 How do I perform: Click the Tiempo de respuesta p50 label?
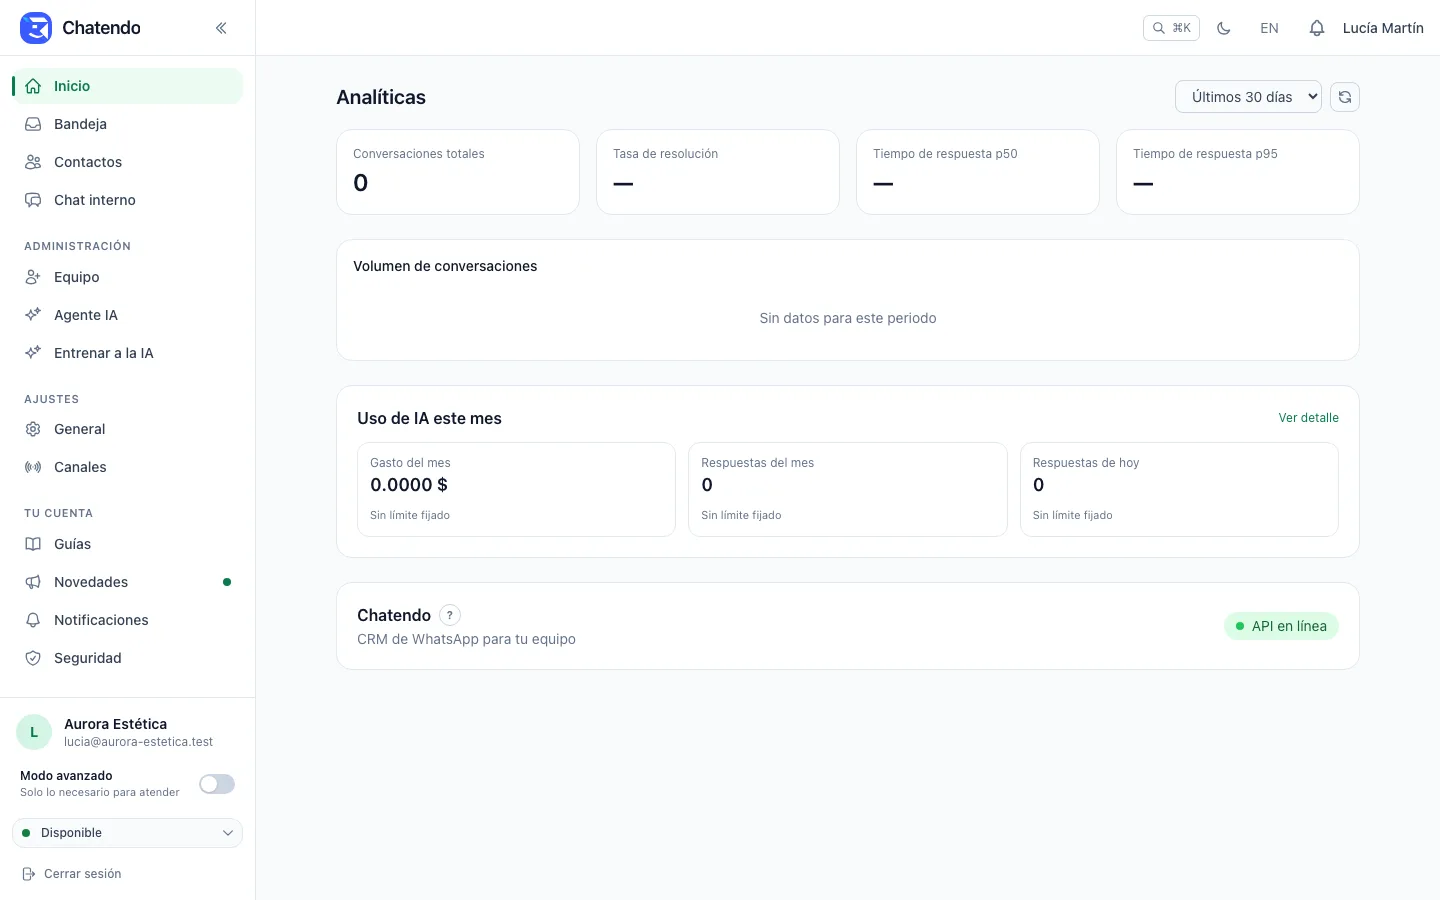[945, 154]
